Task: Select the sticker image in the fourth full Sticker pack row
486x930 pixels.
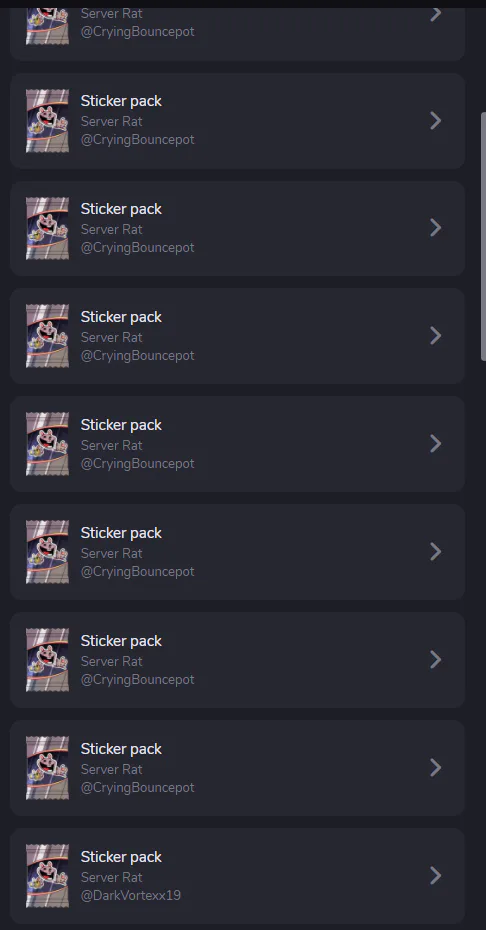Action: tap(47, 444)
